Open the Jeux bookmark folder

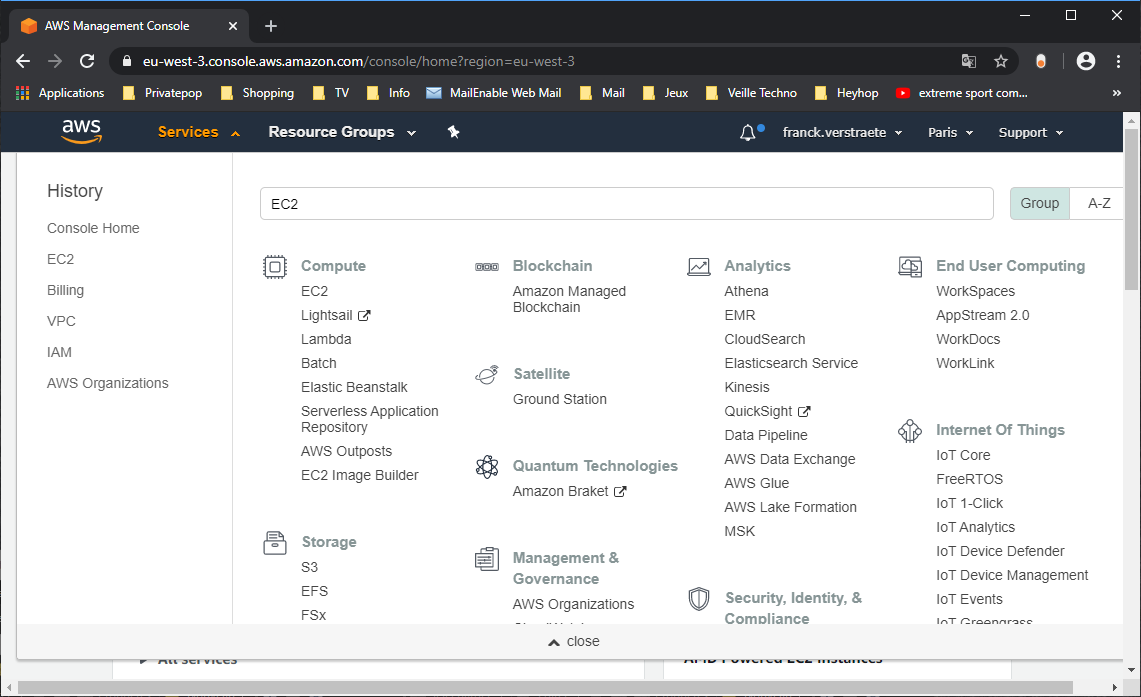(665, 93)
